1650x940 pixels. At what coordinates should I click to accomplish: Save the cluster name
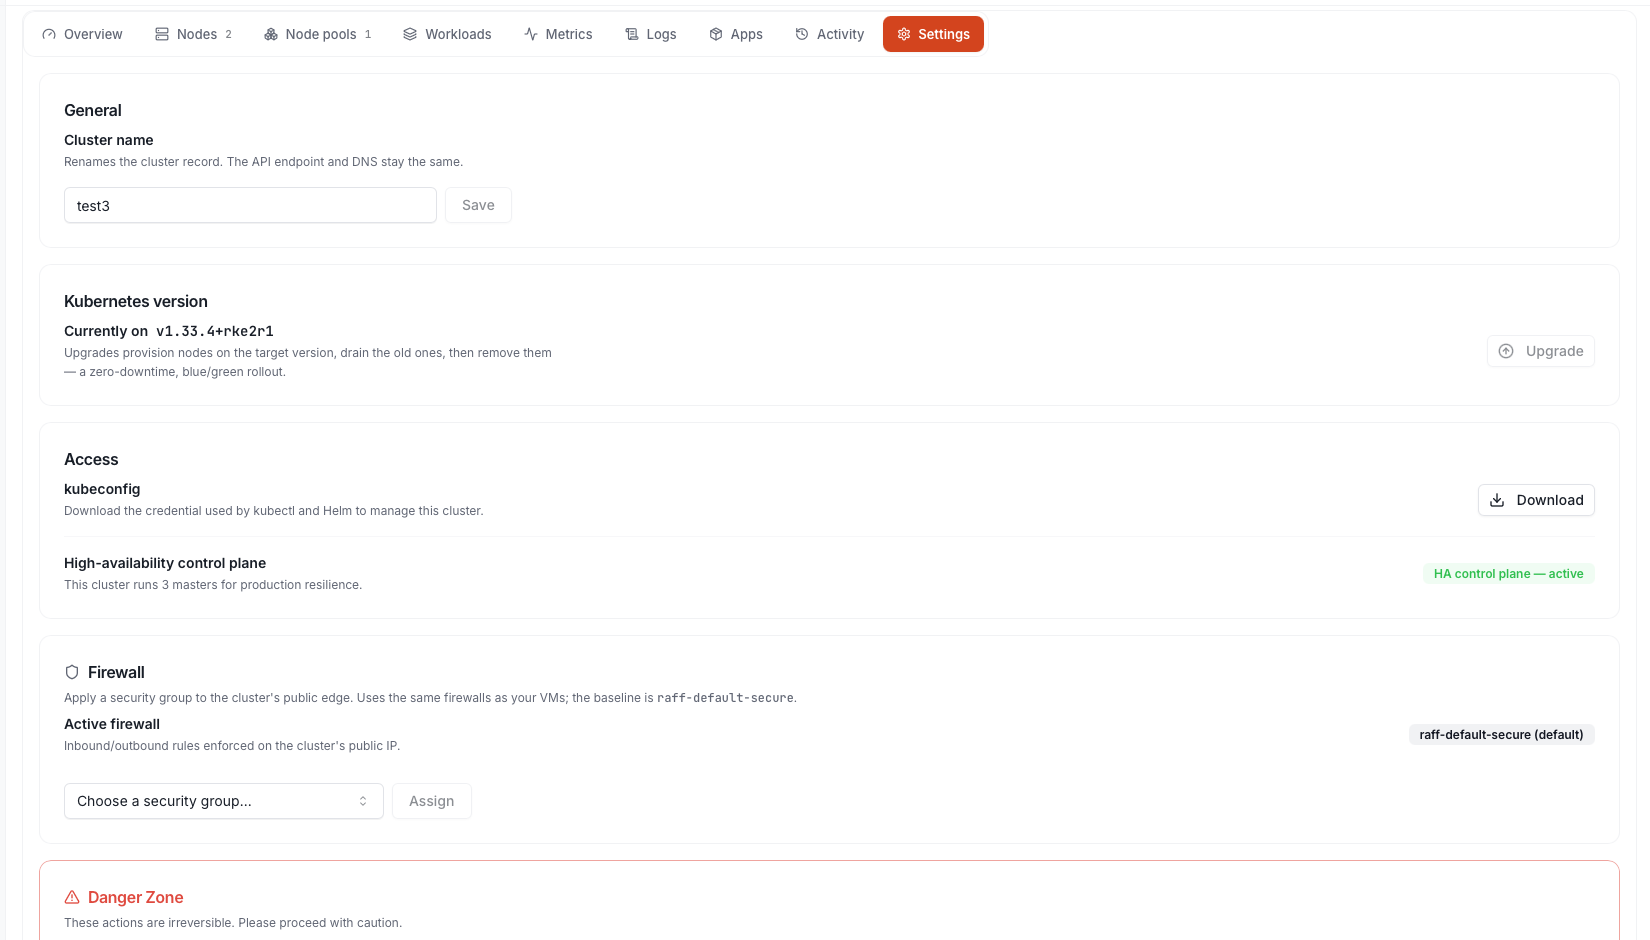[478, 205]
